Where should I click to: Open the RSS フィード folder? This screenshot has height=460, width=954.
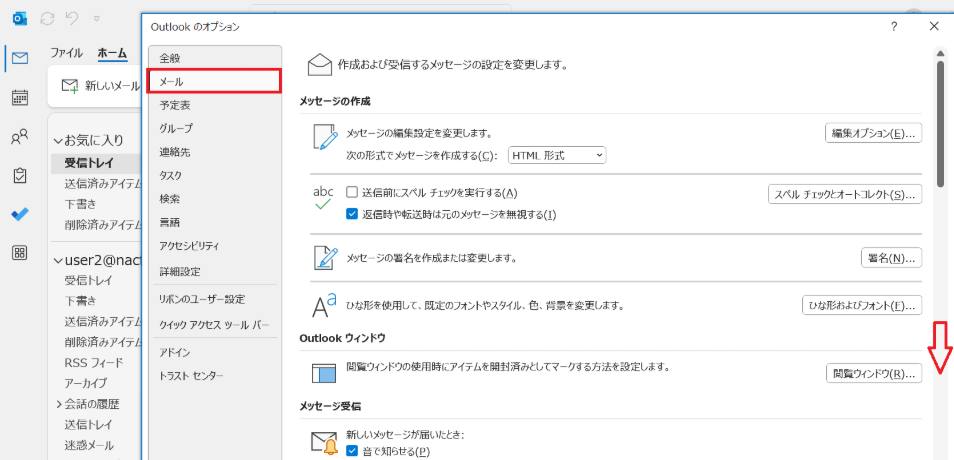[94, 363]
